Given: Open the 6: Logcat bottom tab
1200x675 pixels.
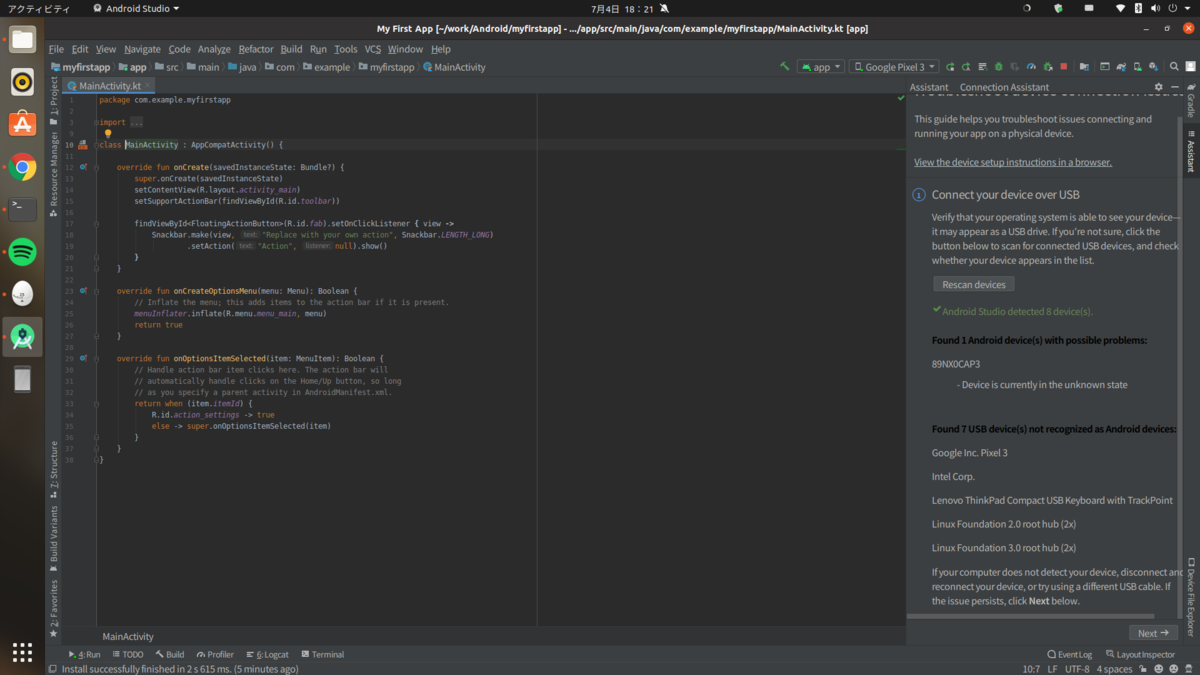Looking at the screenshot, I should tap(266, 654).
